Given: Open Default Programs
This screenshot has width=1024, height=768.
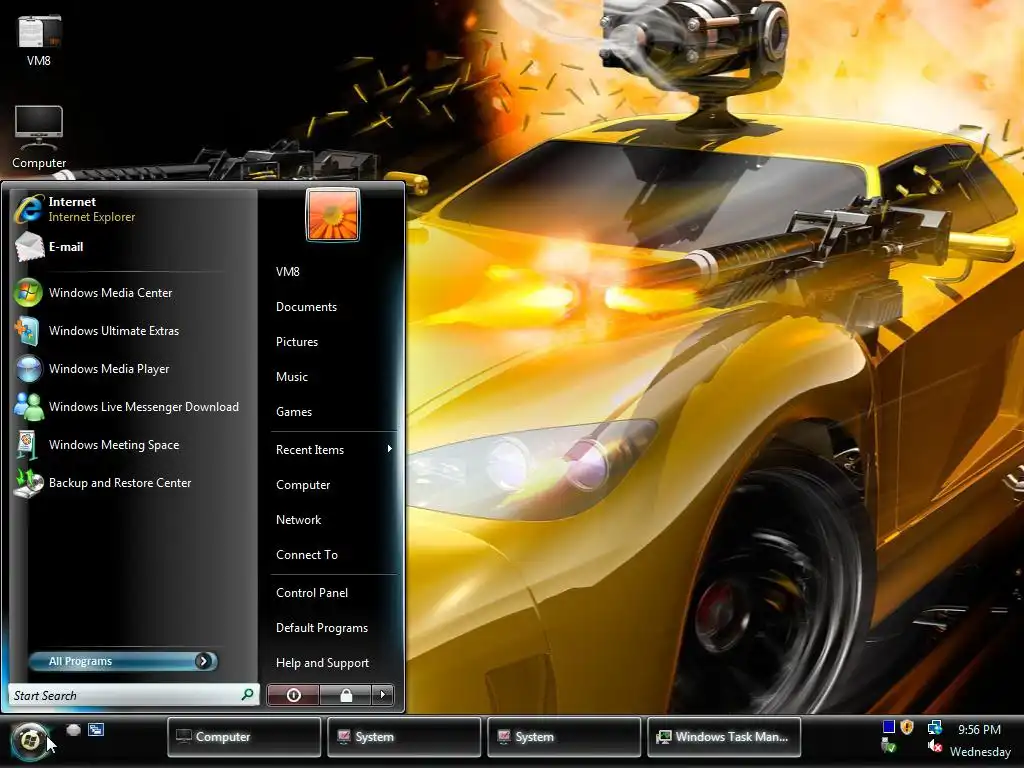Looking at the screenshot, I should point(322,628).
